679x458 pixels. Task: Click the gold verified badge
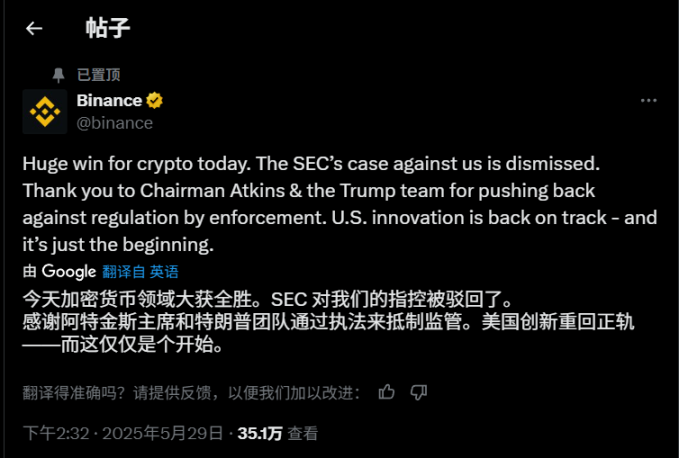155,101
